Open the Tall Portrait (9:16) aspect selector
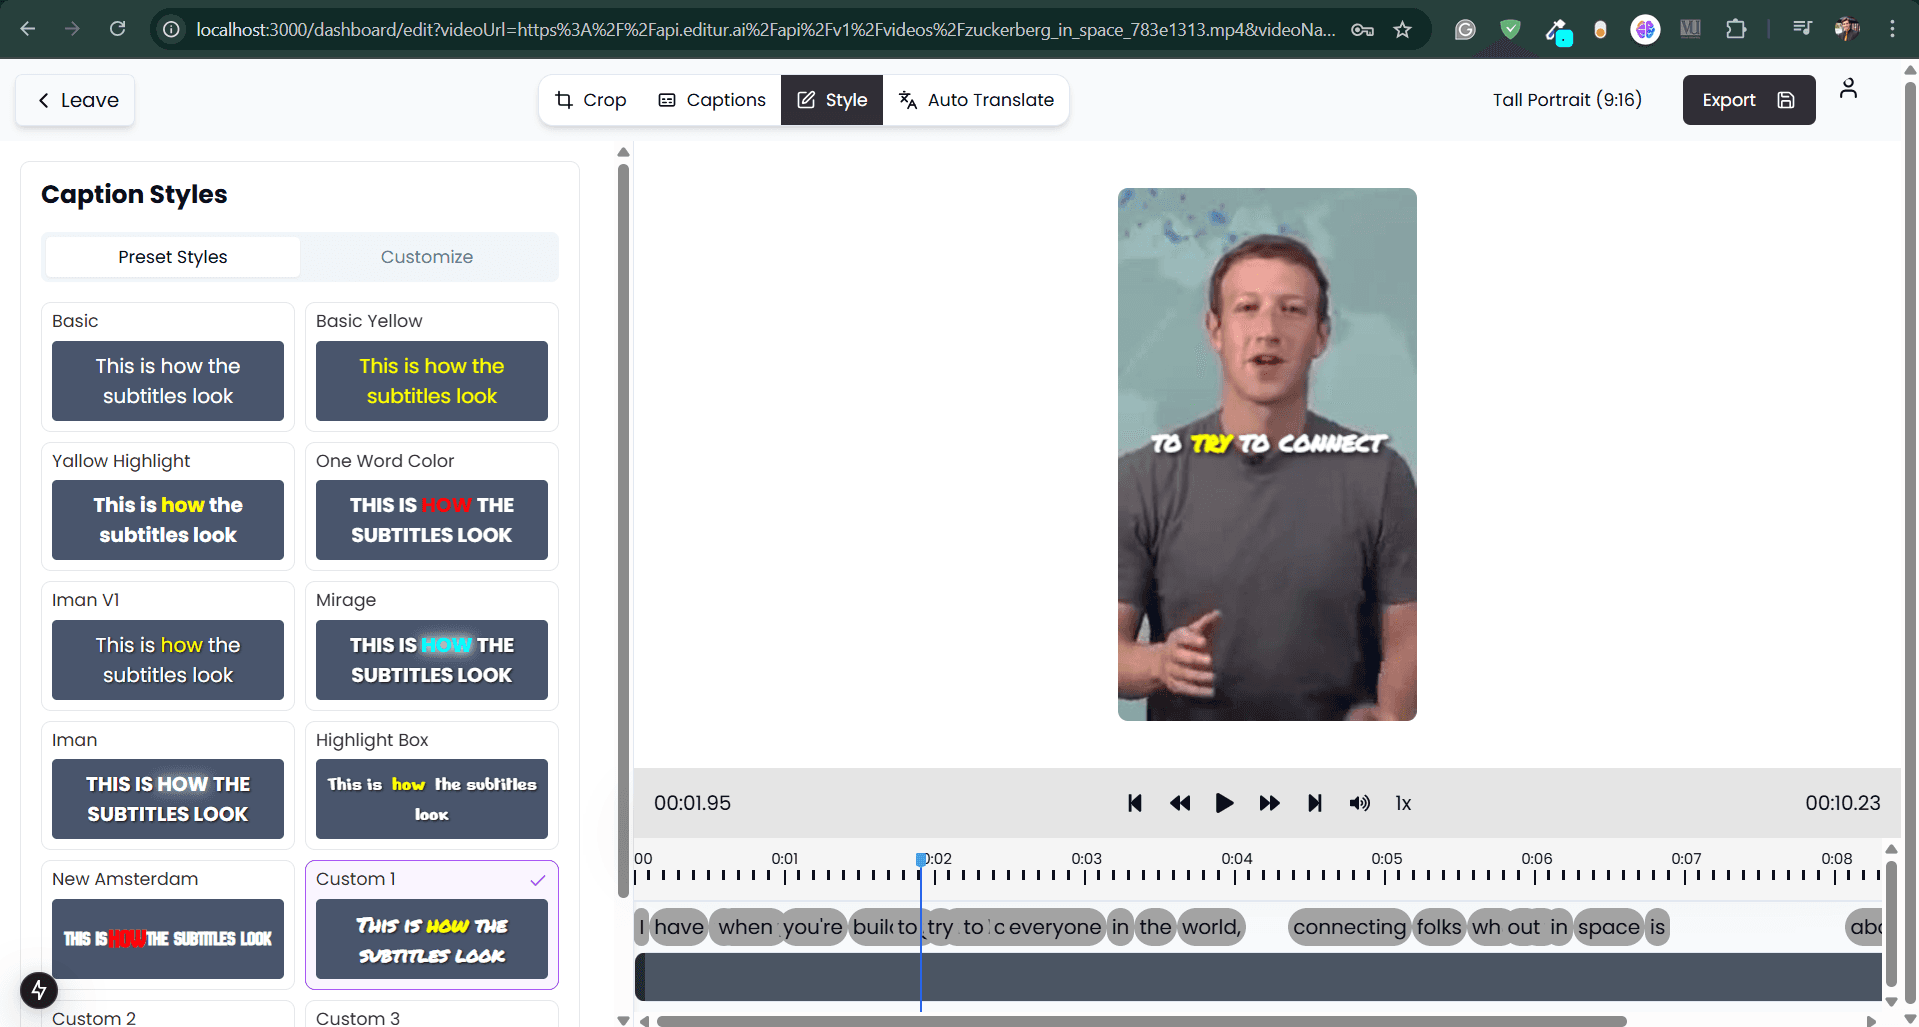 tap(1566, 100)
